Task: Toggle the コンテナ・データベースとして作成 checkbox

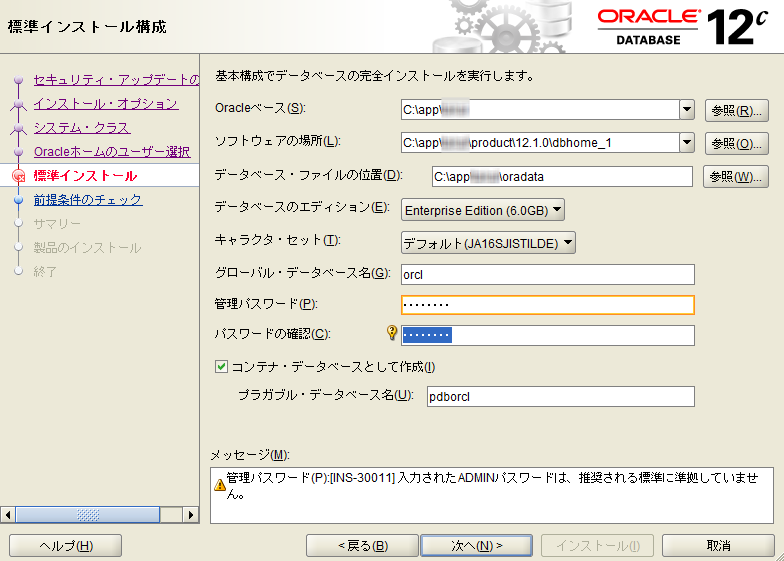Action: [221, 367]
